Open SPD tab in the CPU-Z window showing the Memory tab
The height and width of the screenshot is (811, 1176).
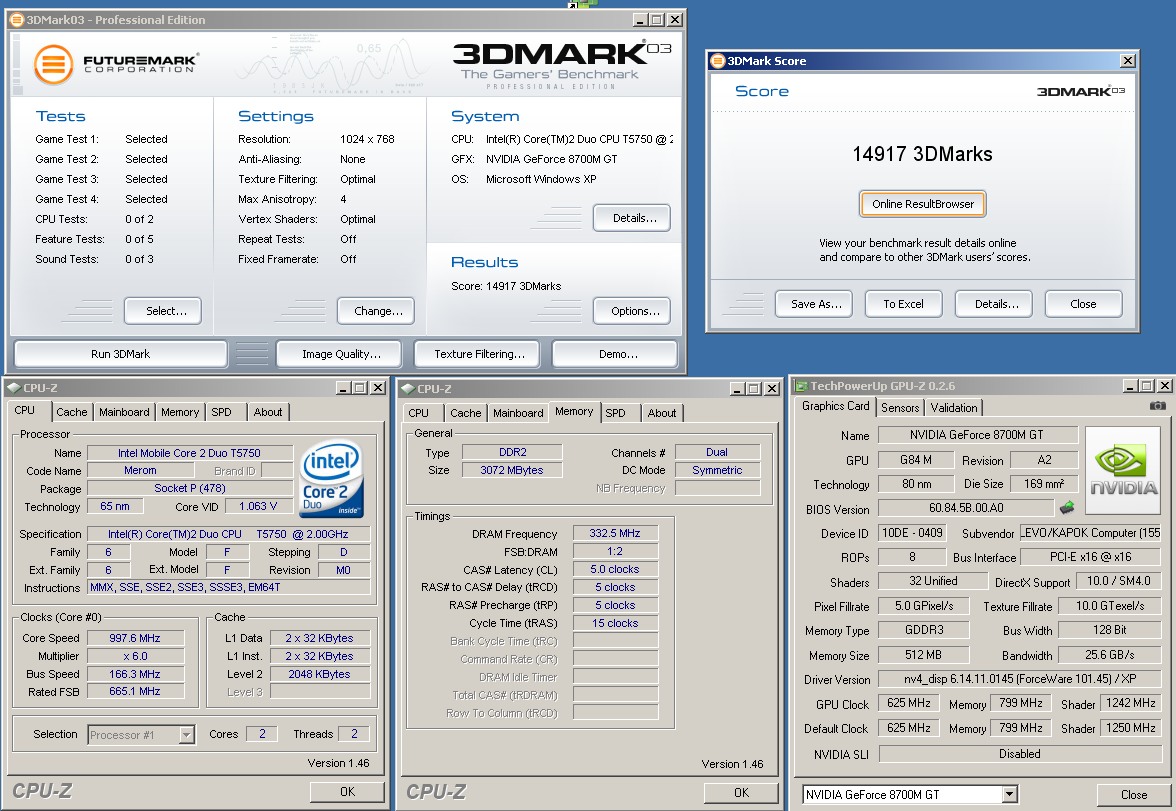click(x=615, y=413)
